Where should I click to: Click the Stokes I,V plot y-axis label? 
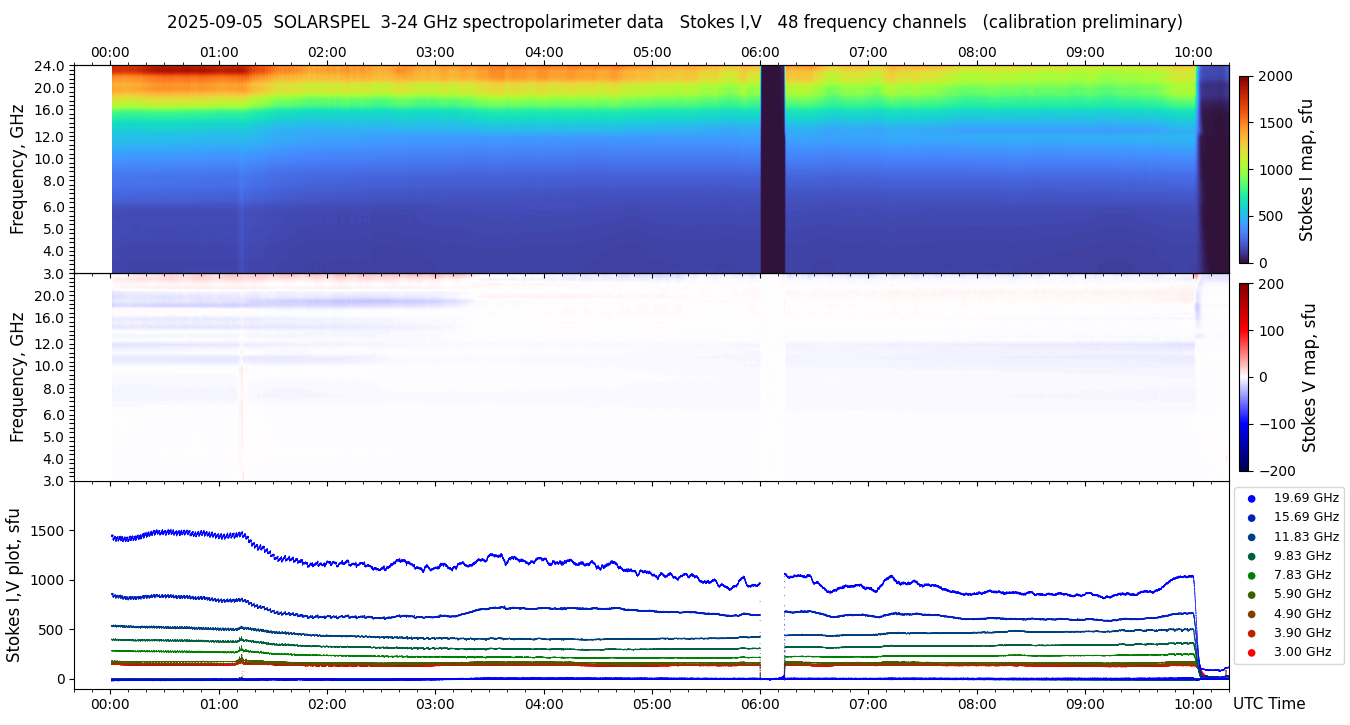click(14, 585)
